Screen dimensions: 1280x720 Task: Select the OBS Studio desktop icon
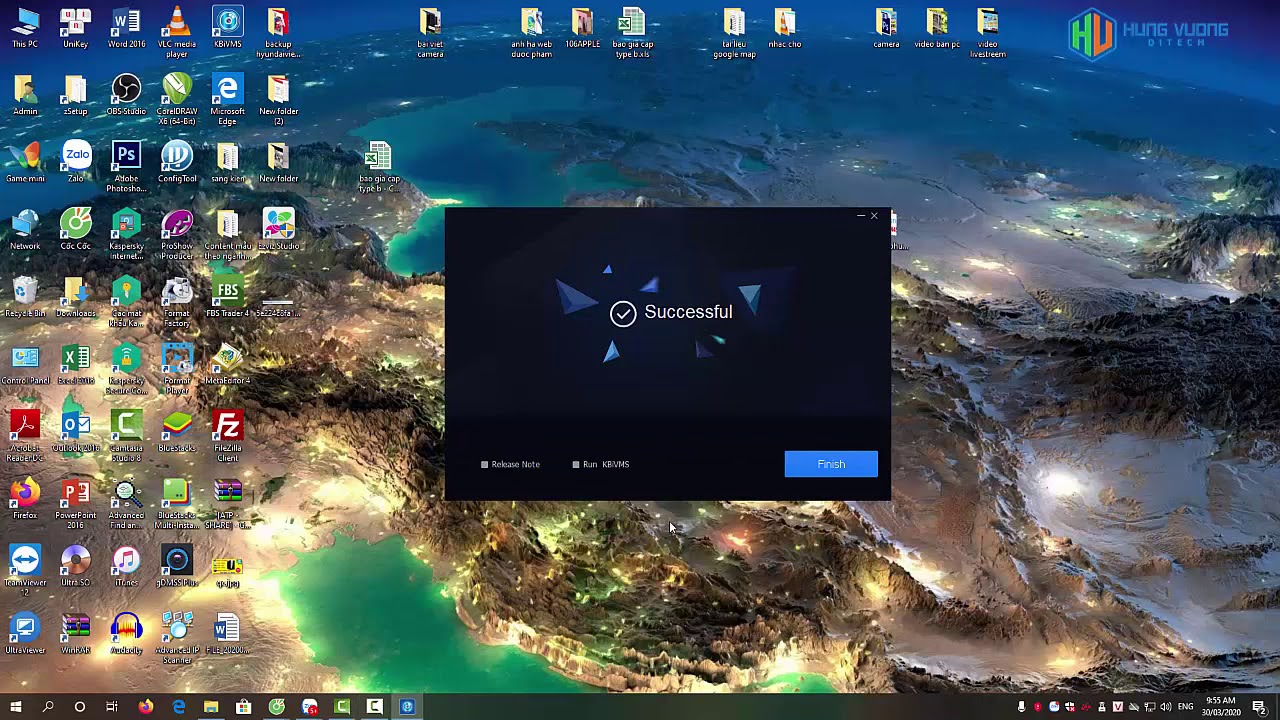[x=126, y=95]
